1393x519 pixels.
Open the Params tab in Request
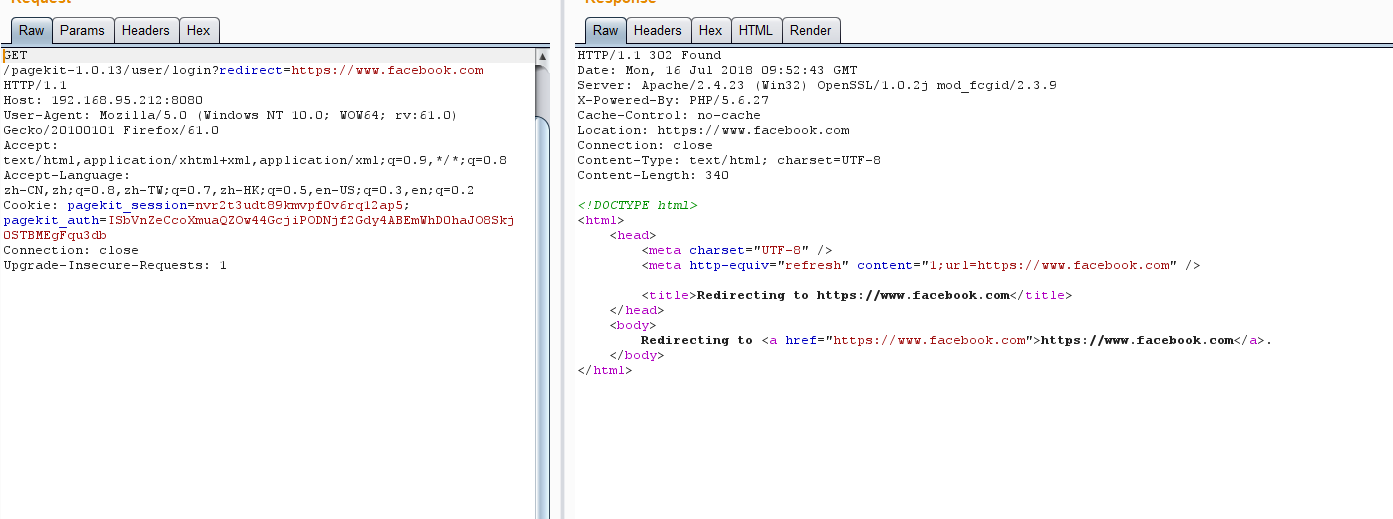[x=82, y=30]
